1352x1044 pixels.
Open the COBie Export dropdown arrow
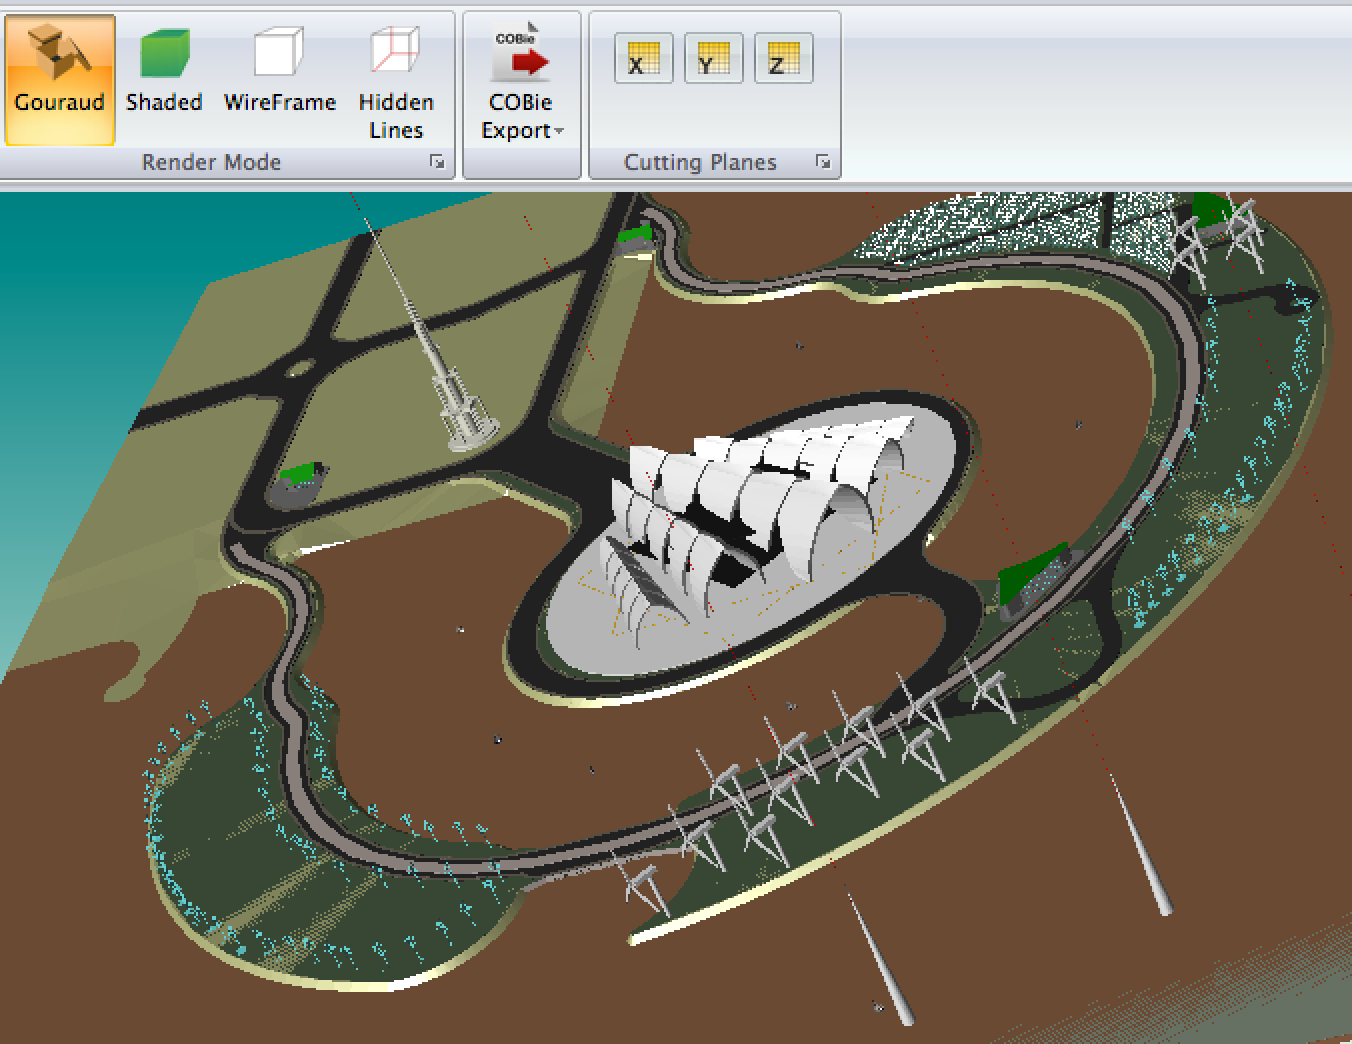(x=558, y=131)
